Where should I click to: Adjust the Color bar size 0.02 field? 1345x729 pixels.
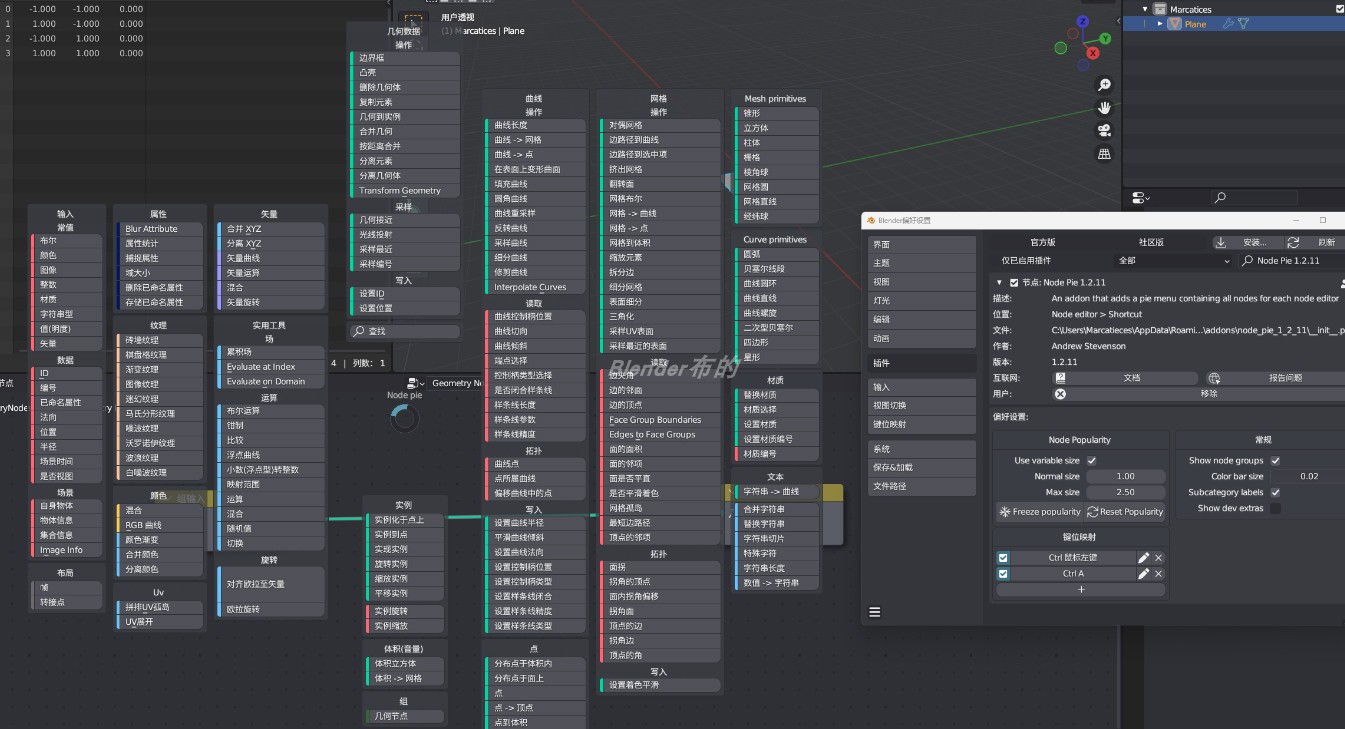click(1308, 477)
